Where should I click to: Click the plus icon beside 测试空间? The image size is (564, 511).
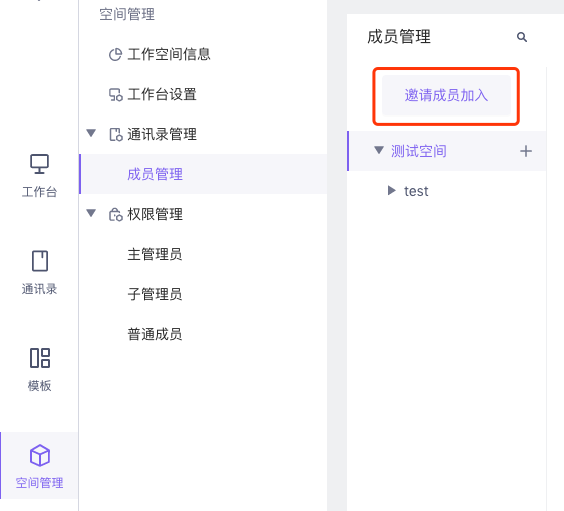(526, 151)
